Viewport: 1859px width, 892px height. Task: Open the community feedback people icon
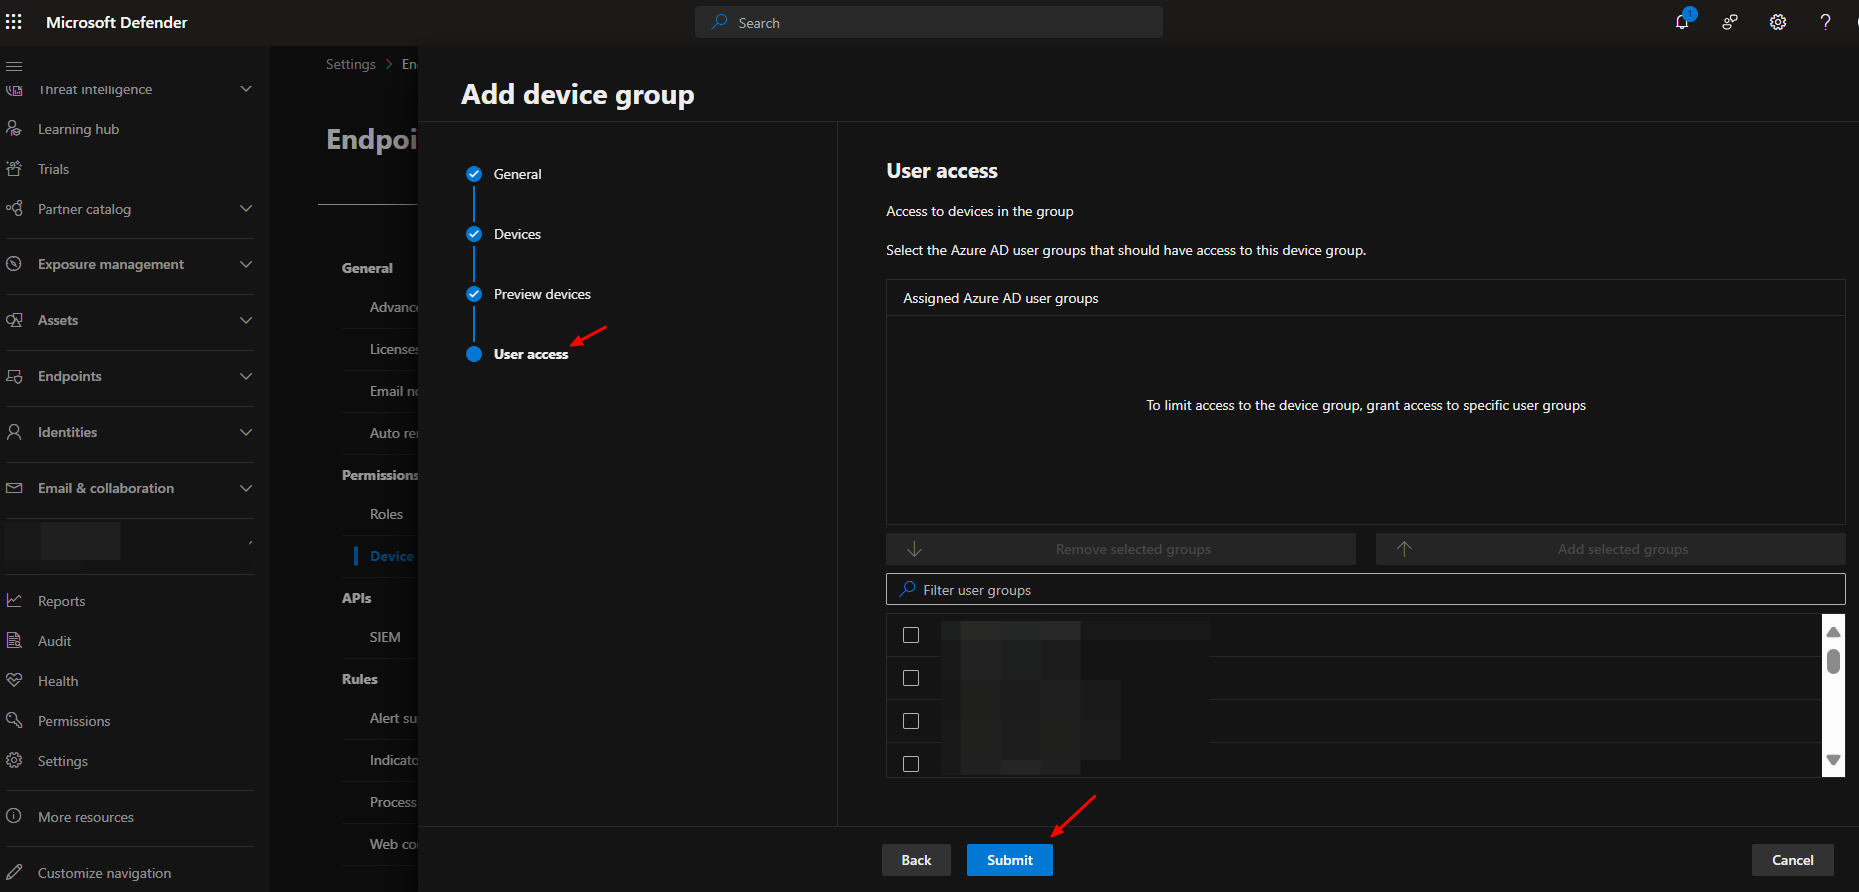click(1730, 22)
